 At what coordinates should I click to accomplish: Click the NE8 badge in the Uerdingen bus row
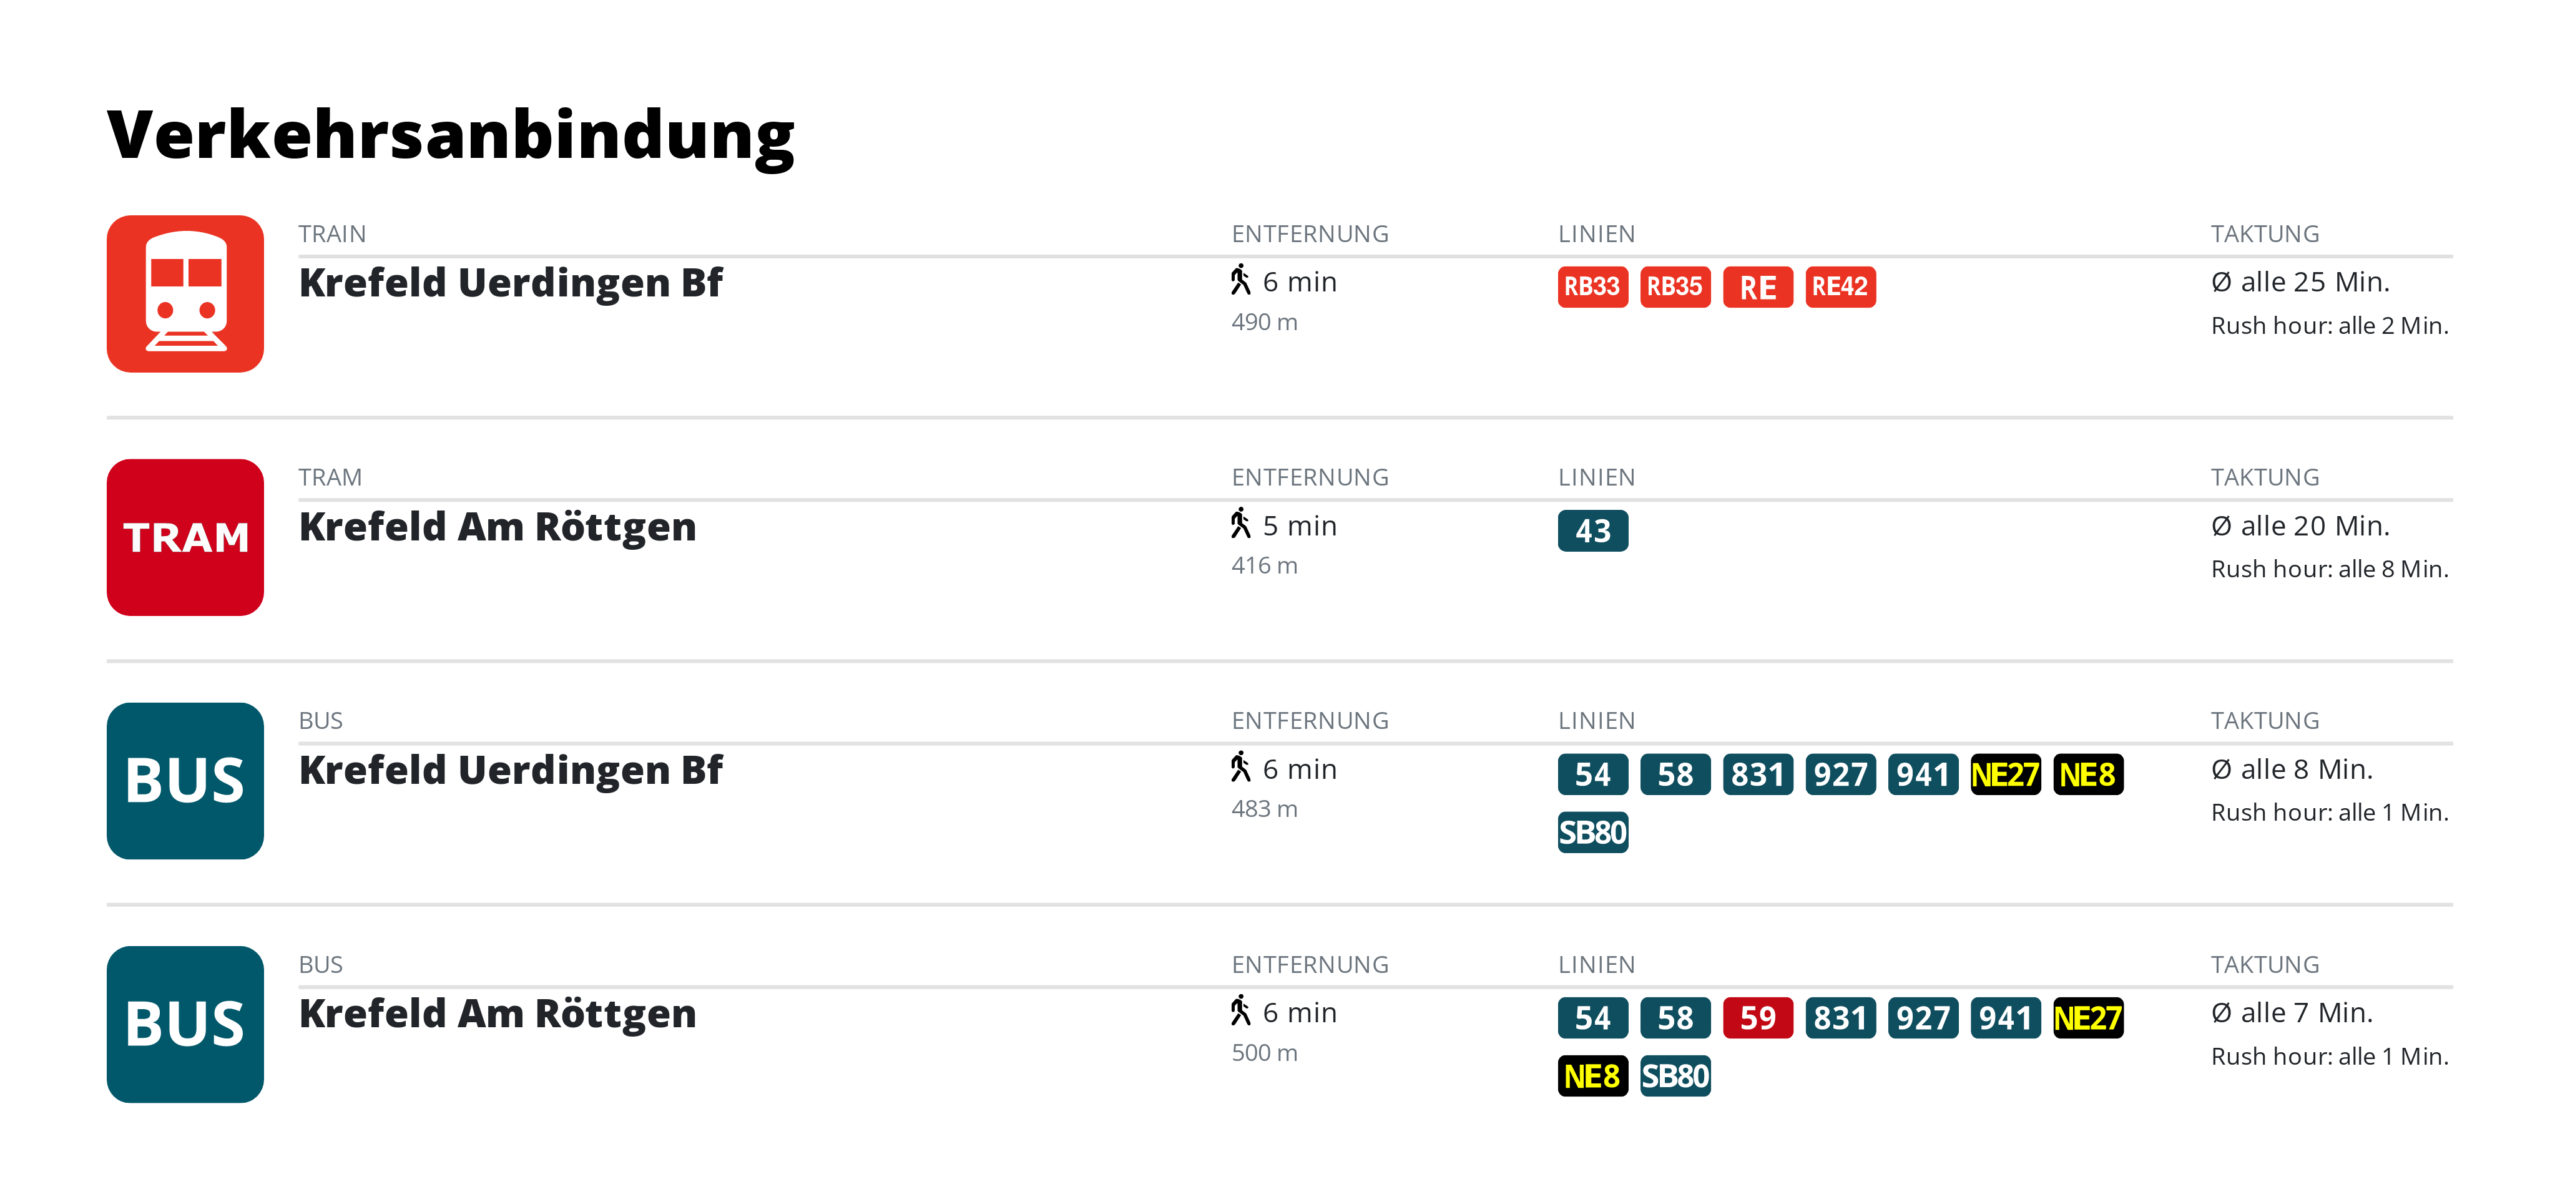pyautogui.click(x=2087, y=775)
